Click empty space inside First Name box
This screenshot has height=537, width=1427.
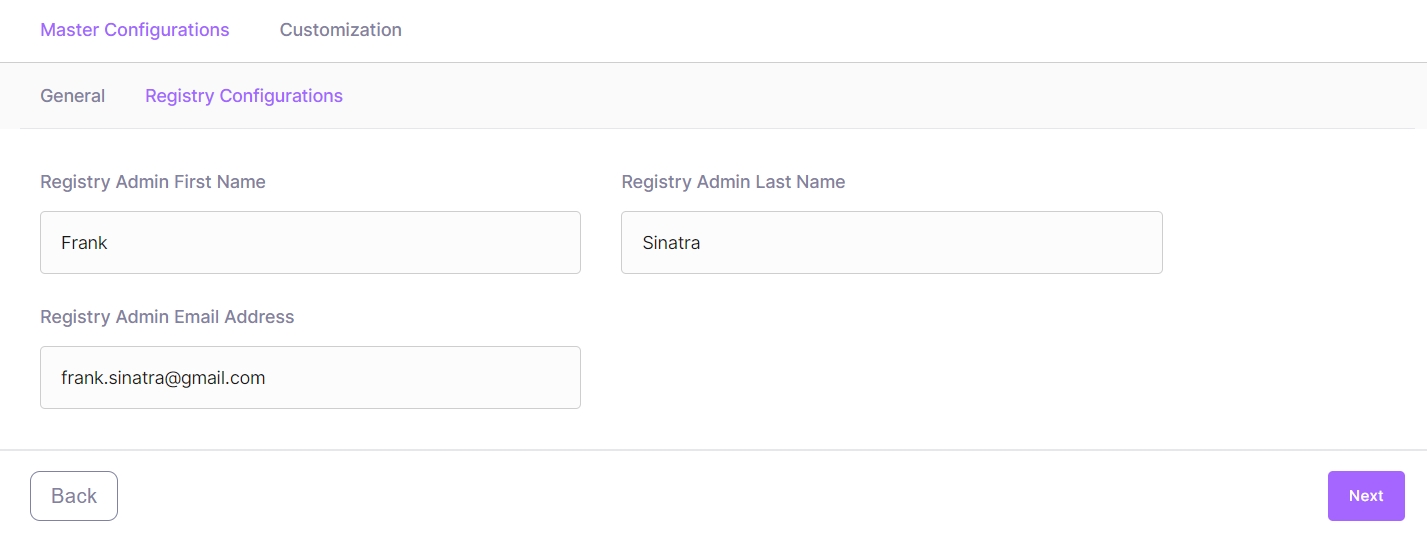pos(380,242)
